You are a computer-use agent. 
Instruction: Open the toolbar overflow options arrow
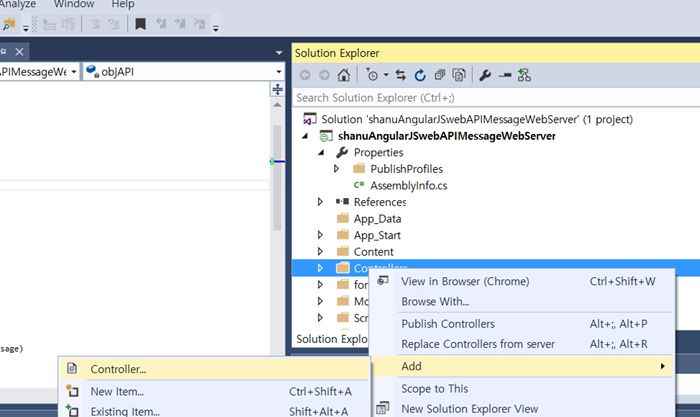click(x=216, y=29)
